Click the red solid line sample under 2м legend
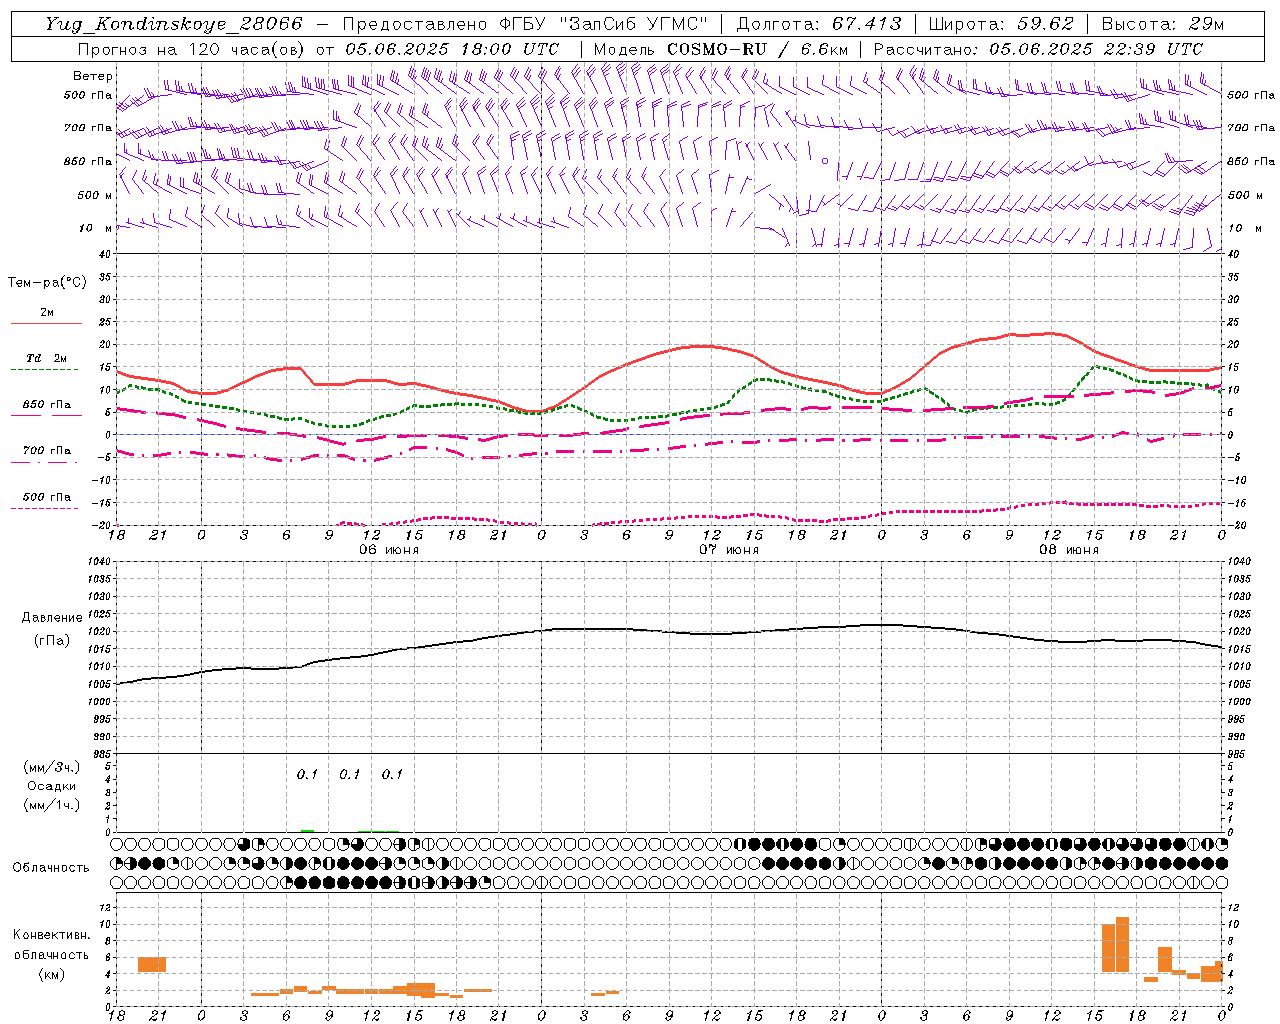The image size is (1280, 1024). [x=46, y=324]
